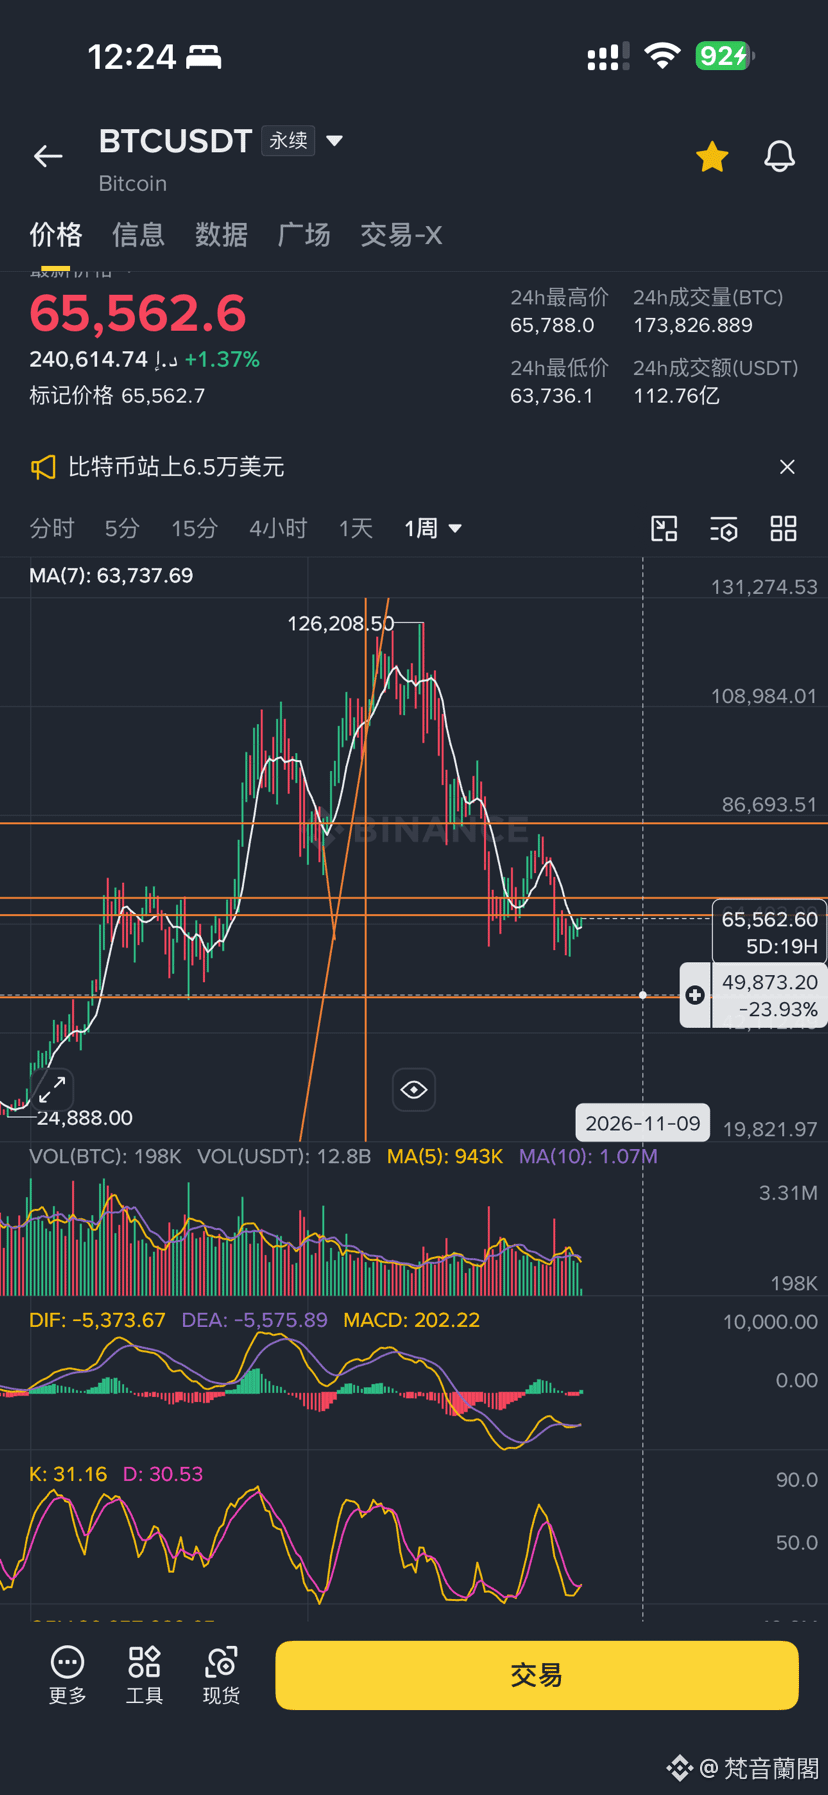
Task: Select the 15分 timeframe
Action: (194, 528)
